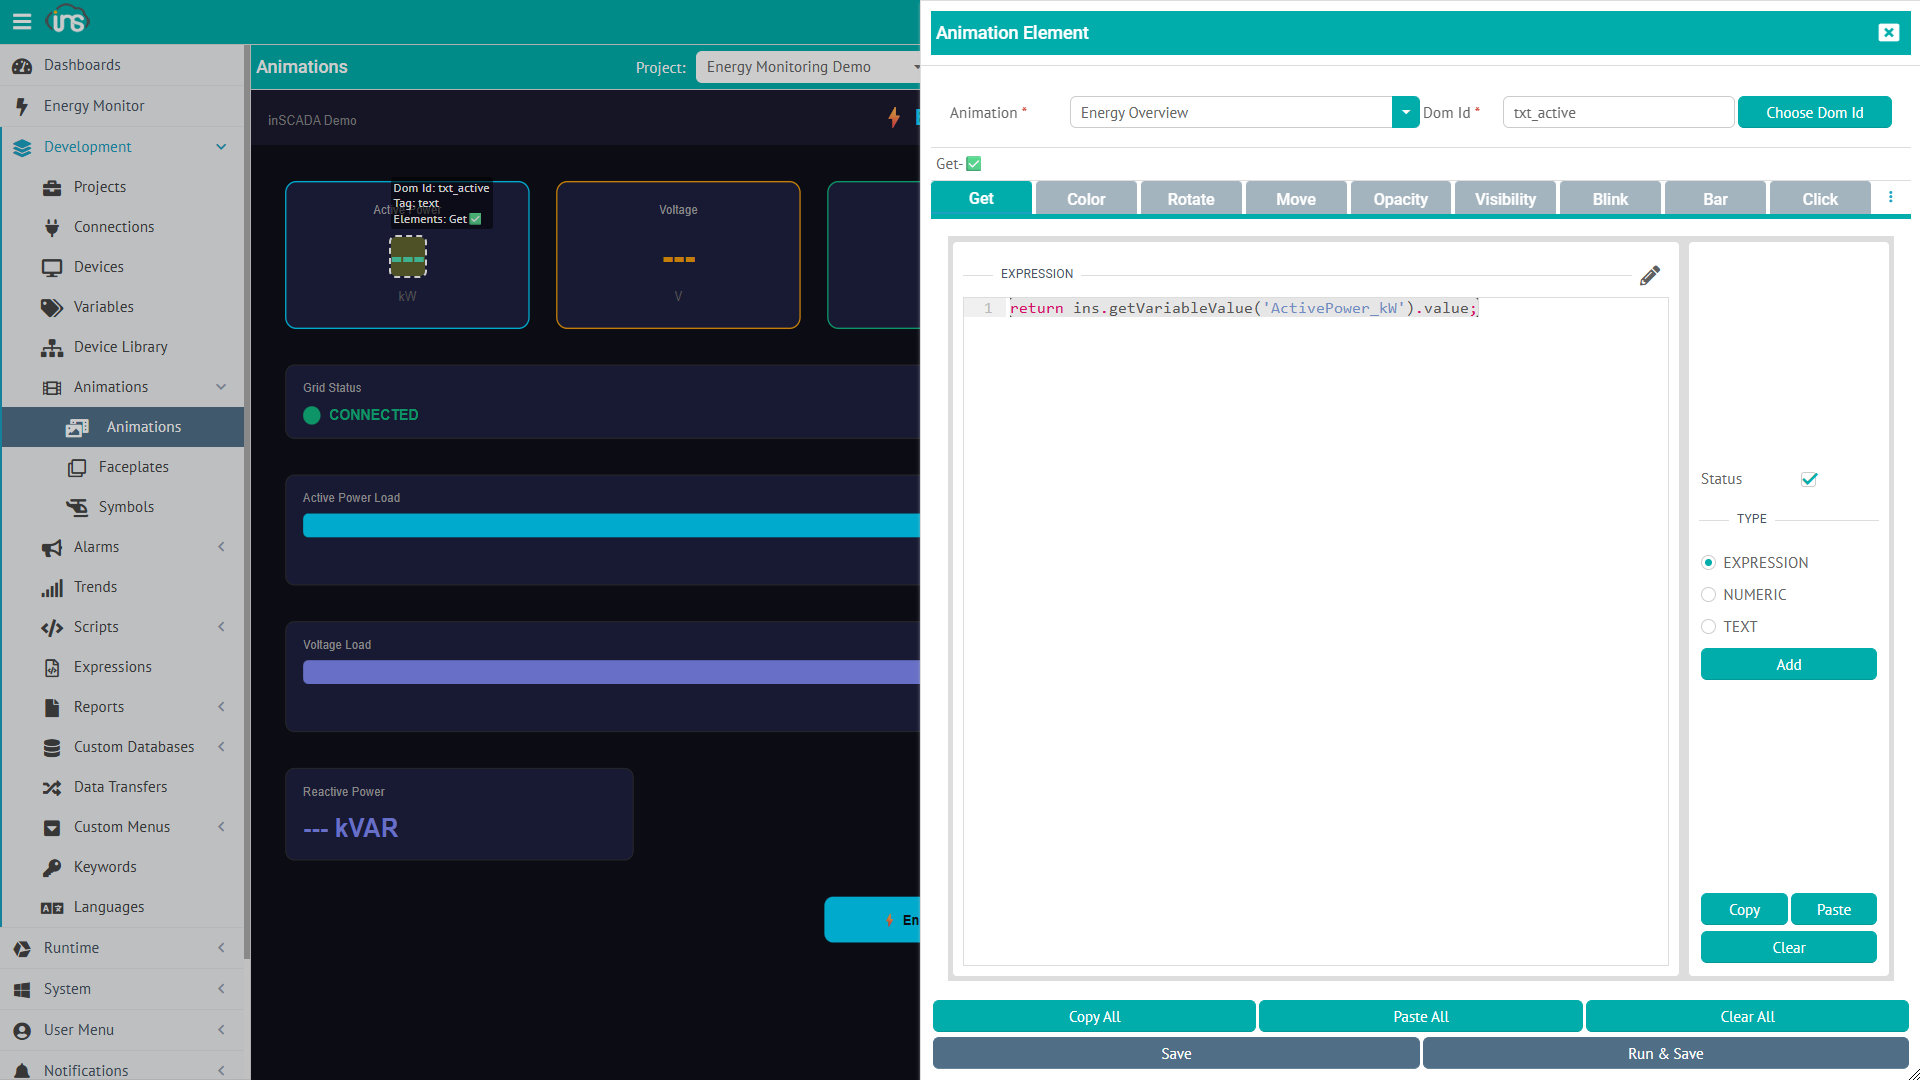Open the Animation dropdown showing Energy Overview

1406,112
